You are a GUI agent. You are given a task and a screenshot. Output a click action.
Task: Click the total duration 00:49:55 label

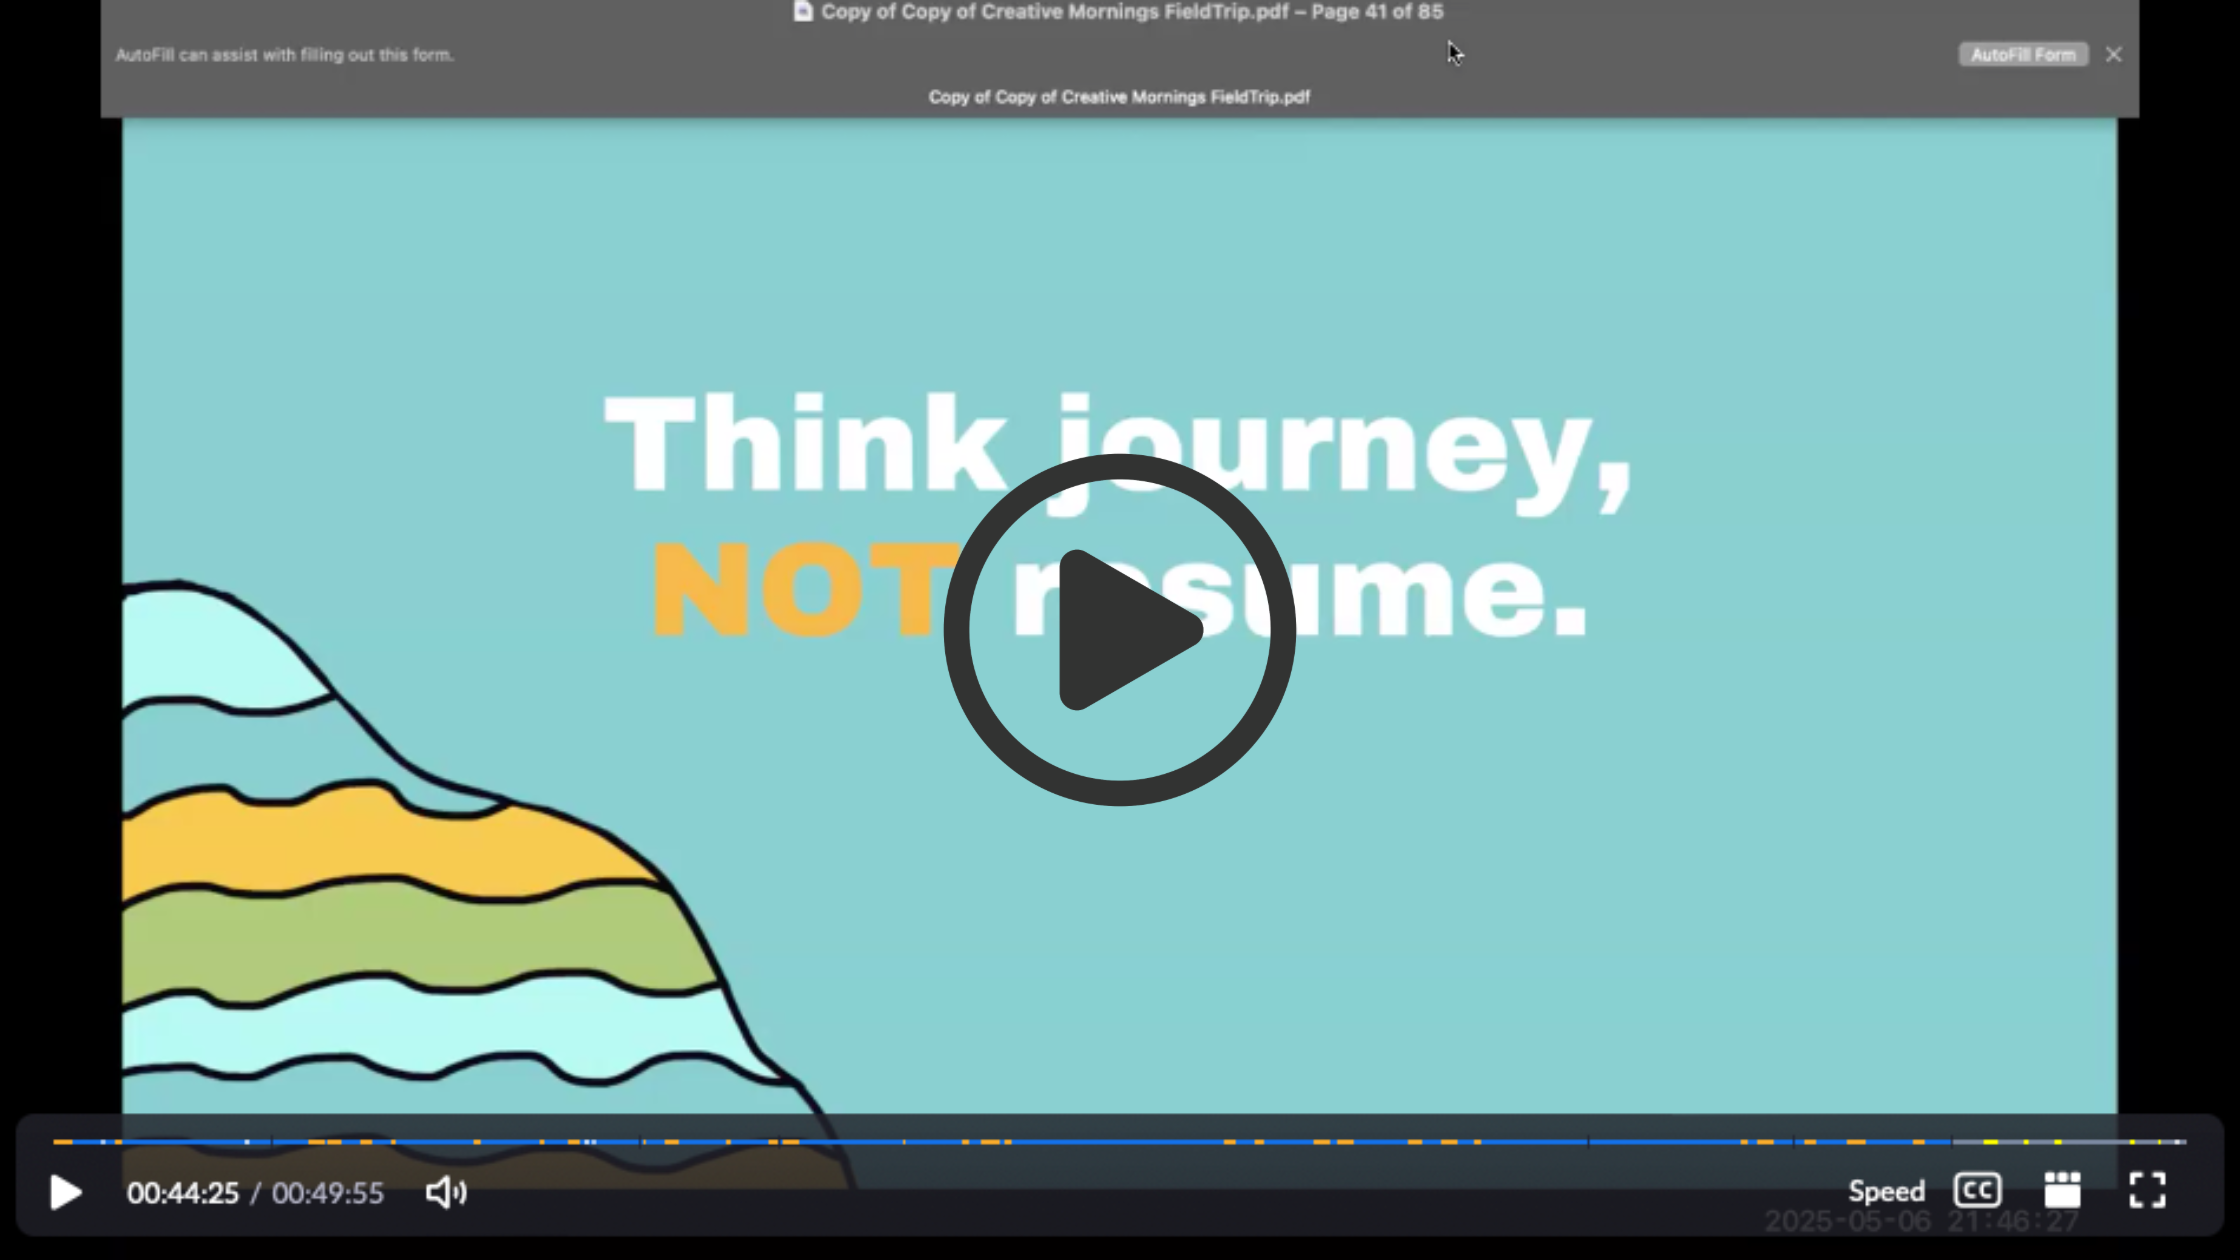click(x=328, y=1193)
